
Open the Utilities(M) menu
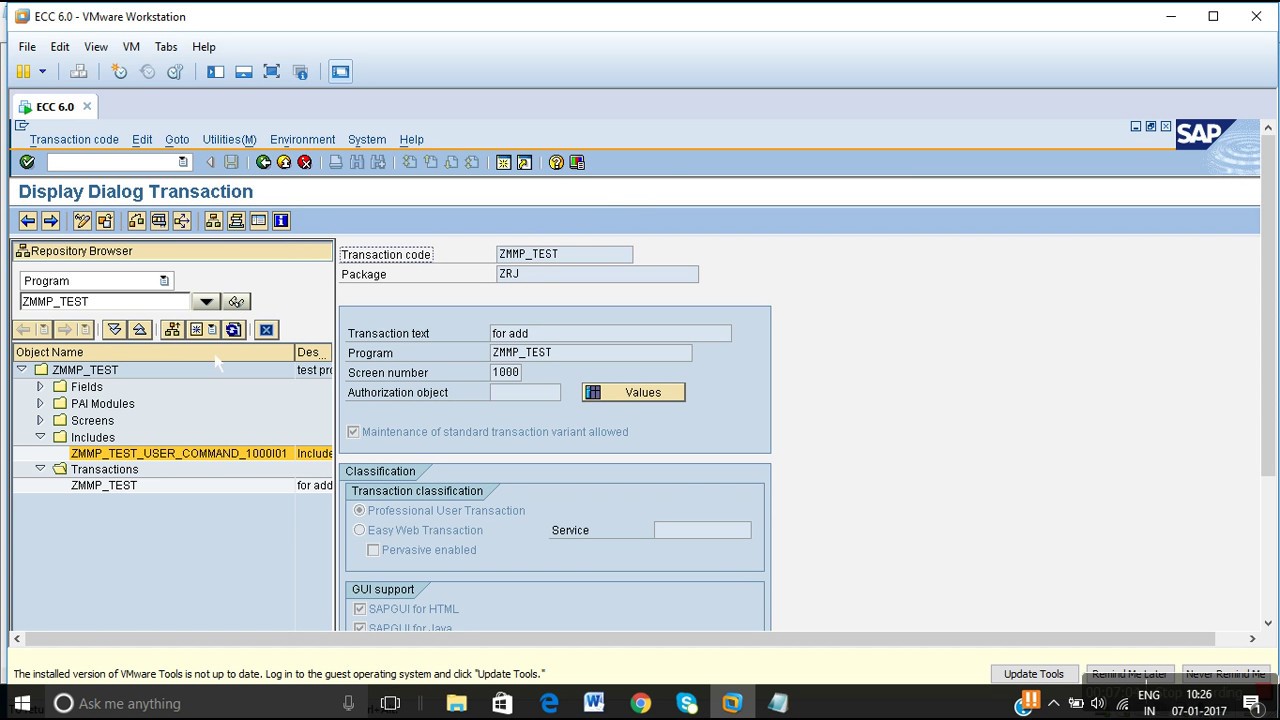[229, 140]
